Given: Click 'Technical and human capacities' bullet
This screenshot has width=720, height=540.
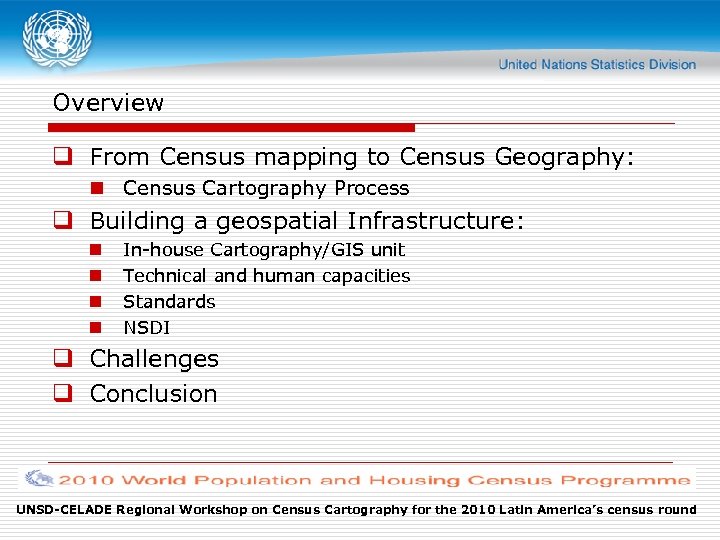Looking at the screenshot, I should click(266, 276).
